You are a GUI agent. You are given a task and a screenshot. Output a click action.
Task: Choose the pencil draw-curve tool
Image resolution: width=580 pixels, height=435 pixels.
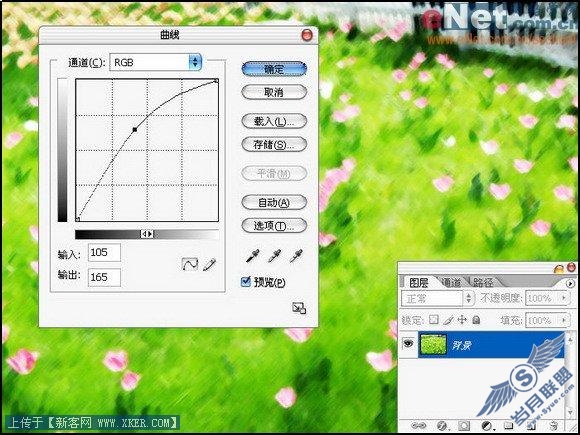click(209, 264)
